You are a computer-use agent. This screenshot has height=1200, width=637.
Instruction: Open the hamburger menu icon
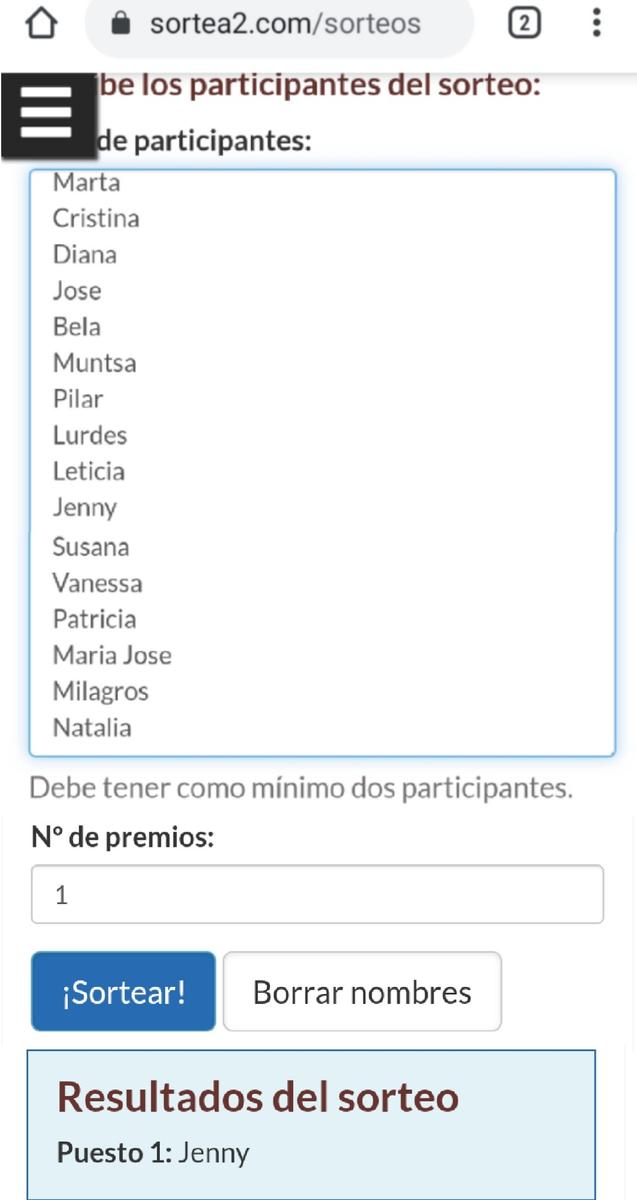click(x=45, y=114)
